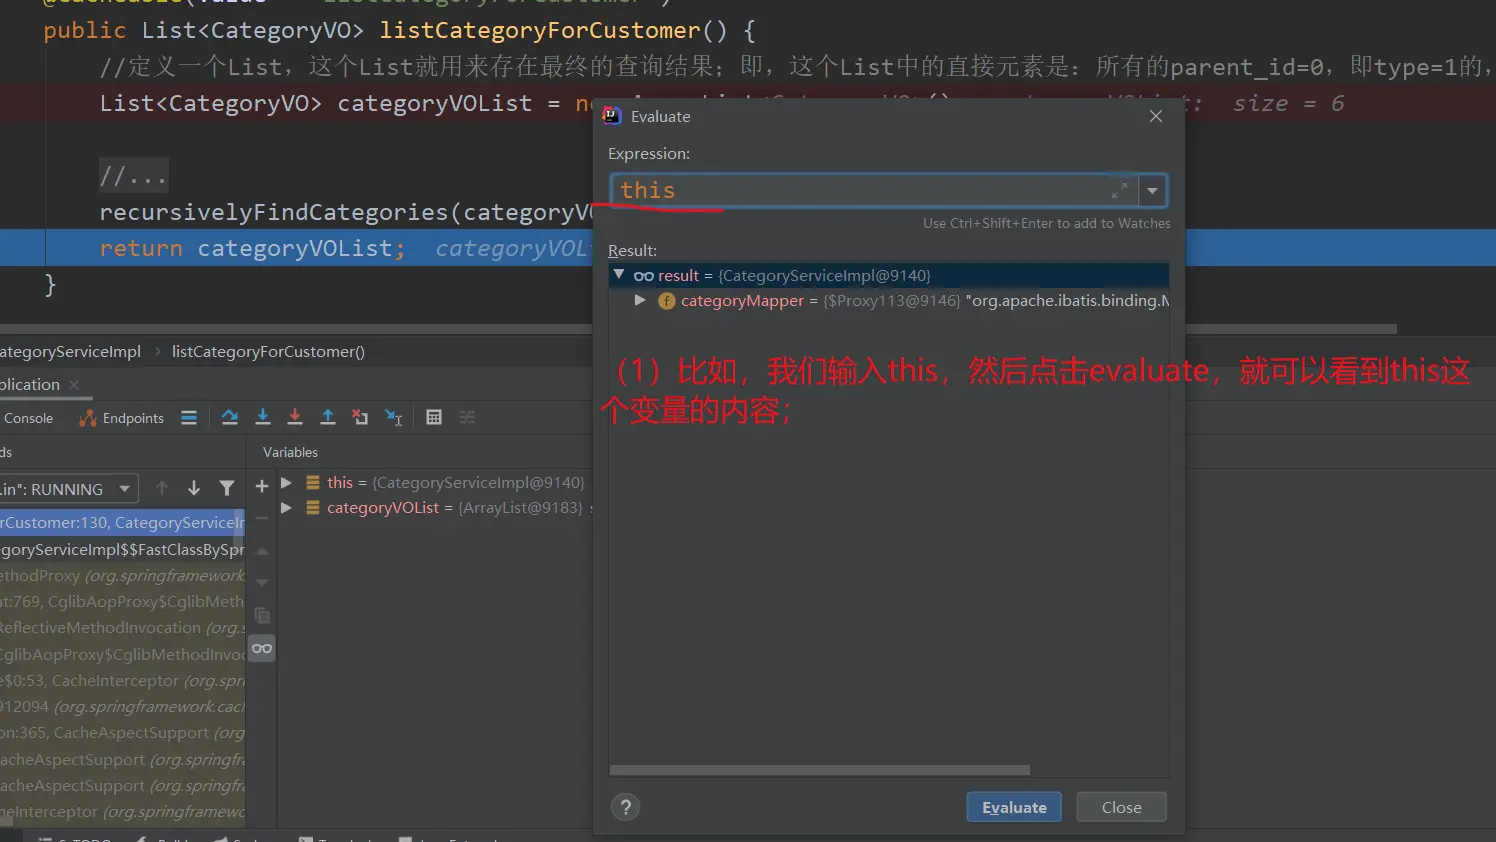
Task: Click the horizontal scrollbar in Result pane
Action: click(x=820, y=770)
